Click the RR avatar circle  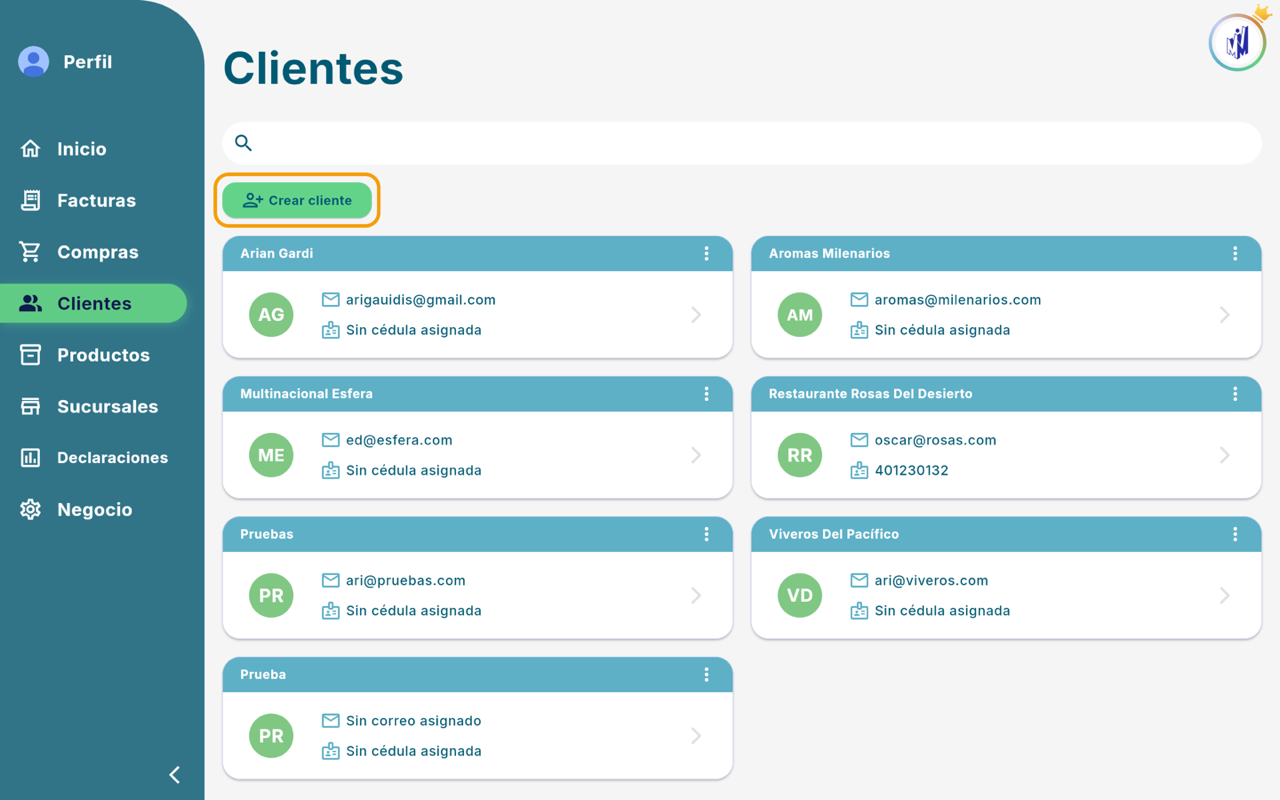pyautogui.click(x=800, y=455)
